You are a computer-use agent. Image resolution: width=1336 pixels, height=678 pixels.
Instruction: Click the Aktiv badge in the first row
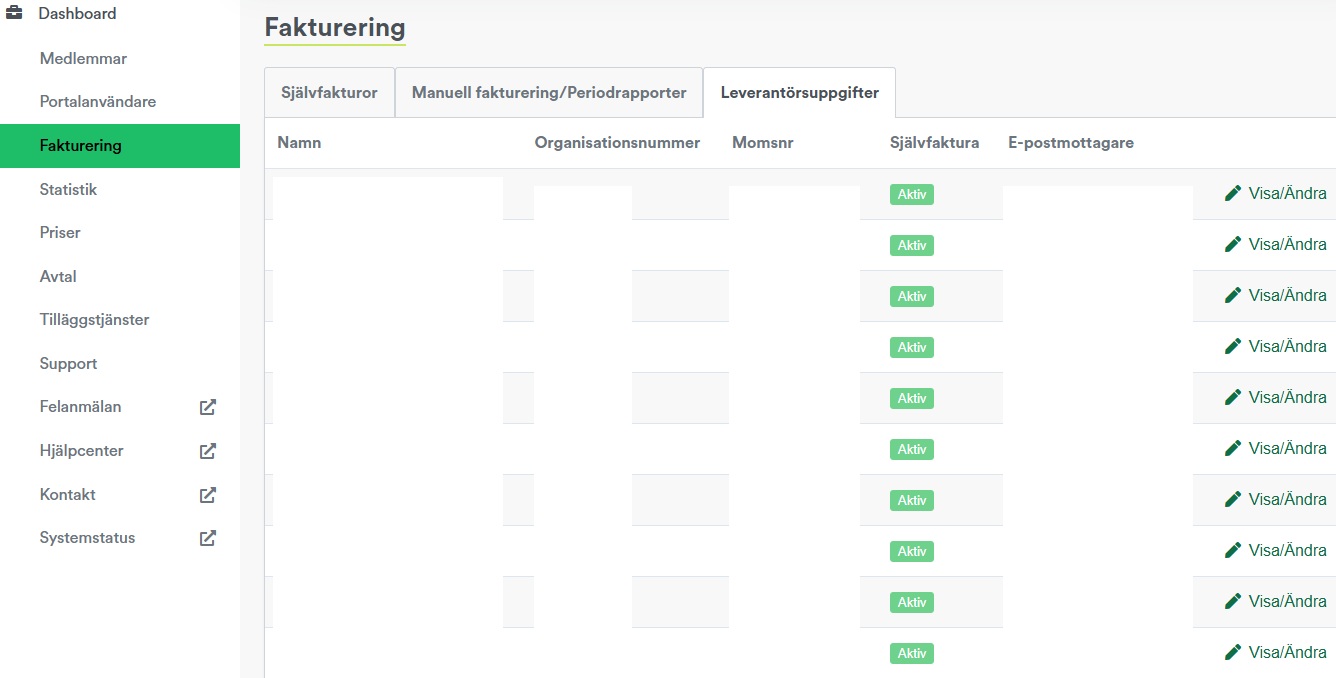click(911, 194)
